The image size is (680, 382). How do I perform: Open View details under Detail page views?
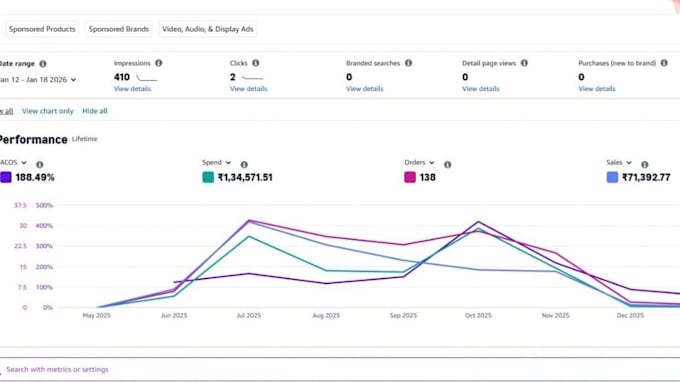coord(481,88)
